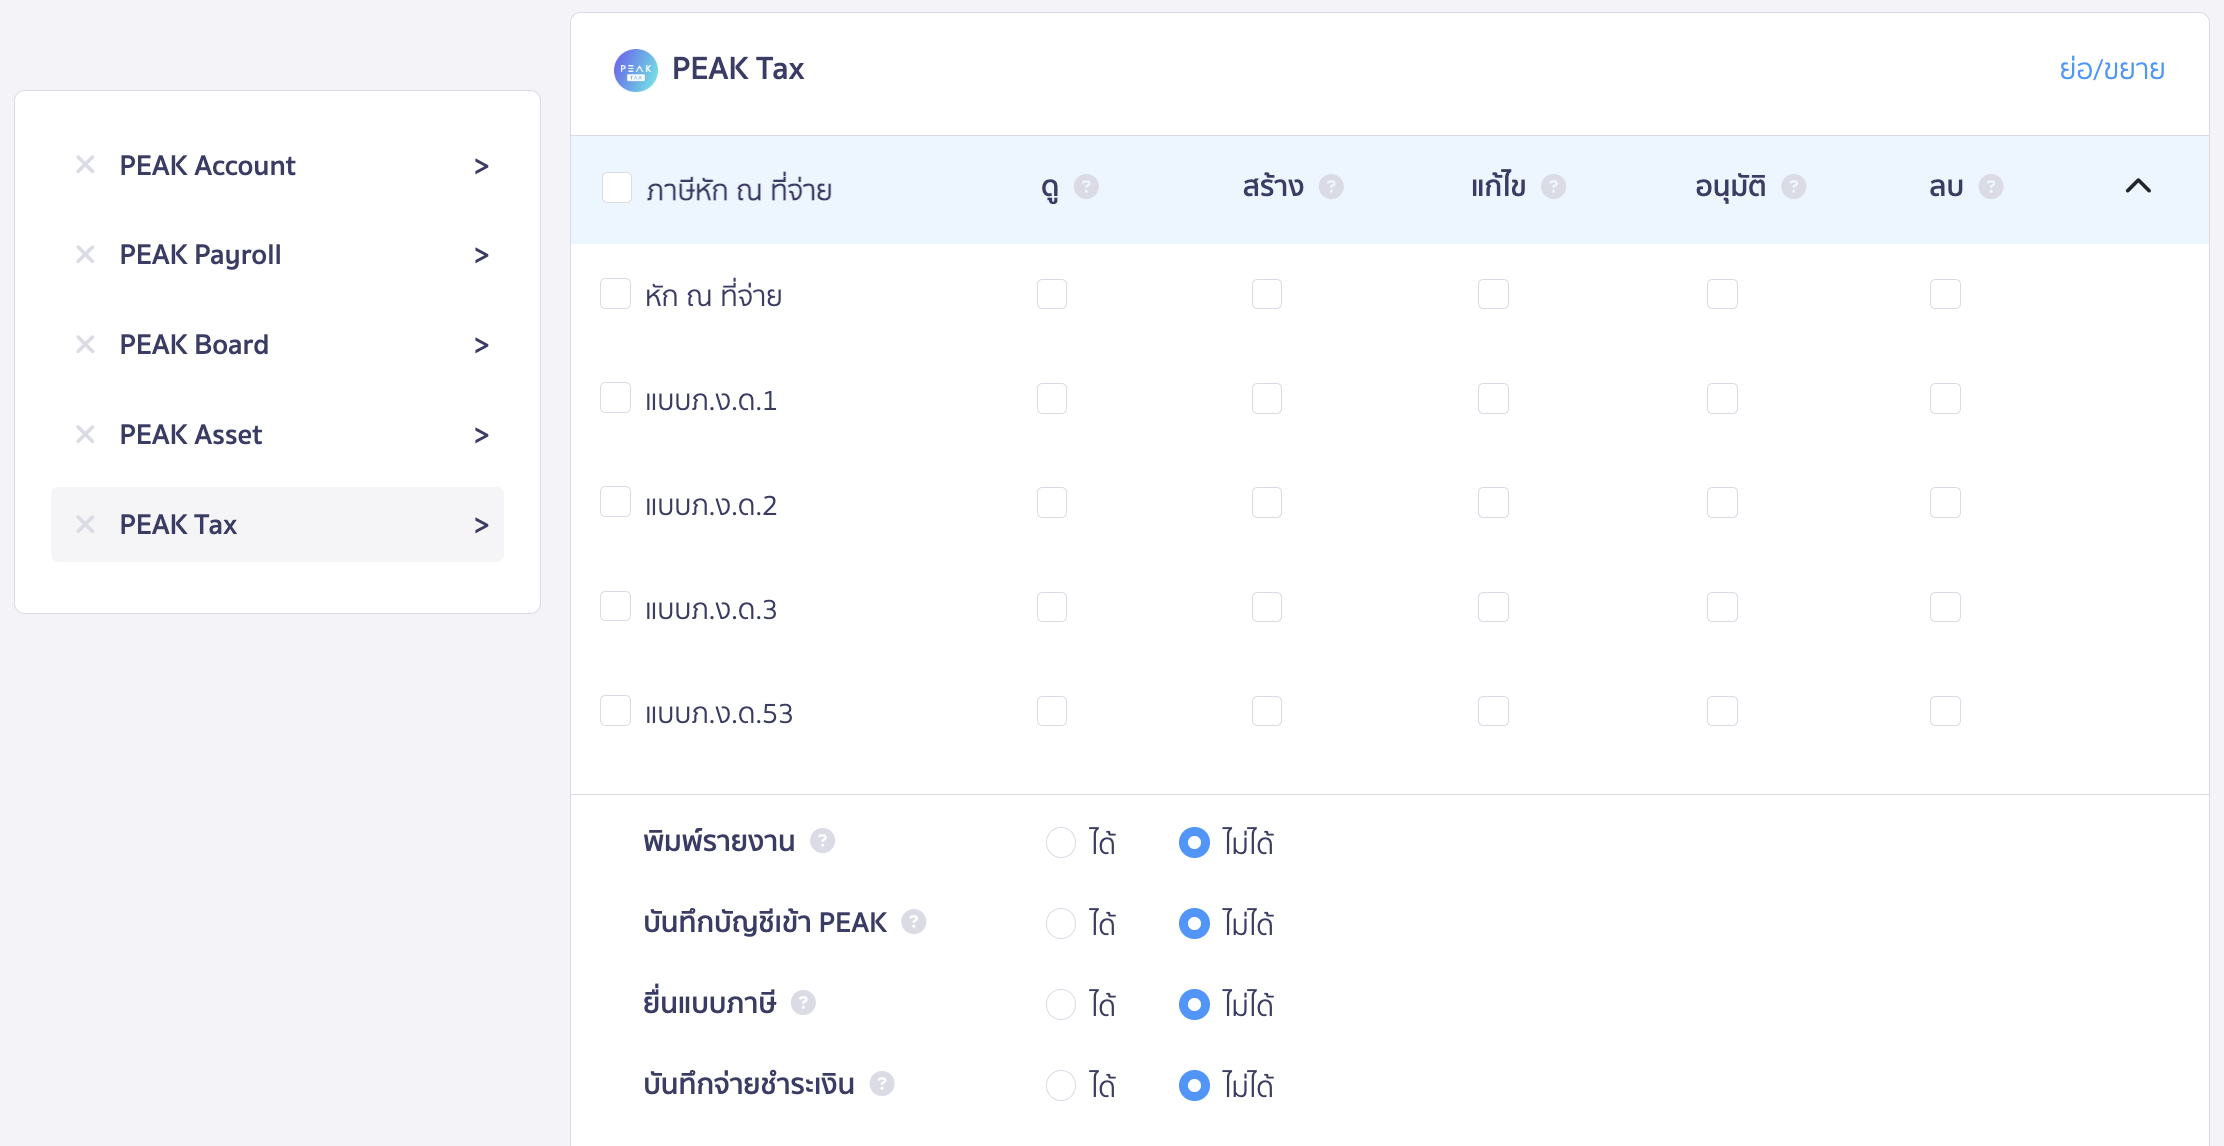Open help tooltip for the อนุมัติ column

point(1794,186)
